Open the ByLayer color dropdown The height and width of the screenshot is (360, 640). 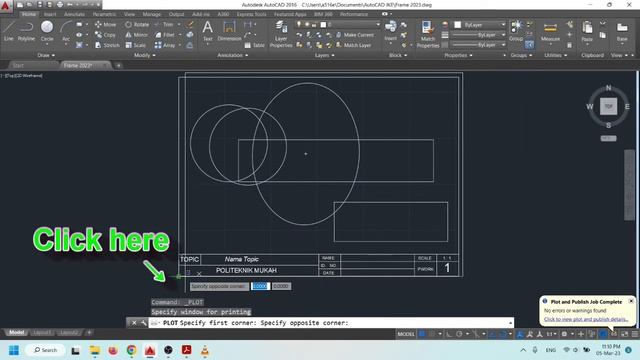[480, 25]
